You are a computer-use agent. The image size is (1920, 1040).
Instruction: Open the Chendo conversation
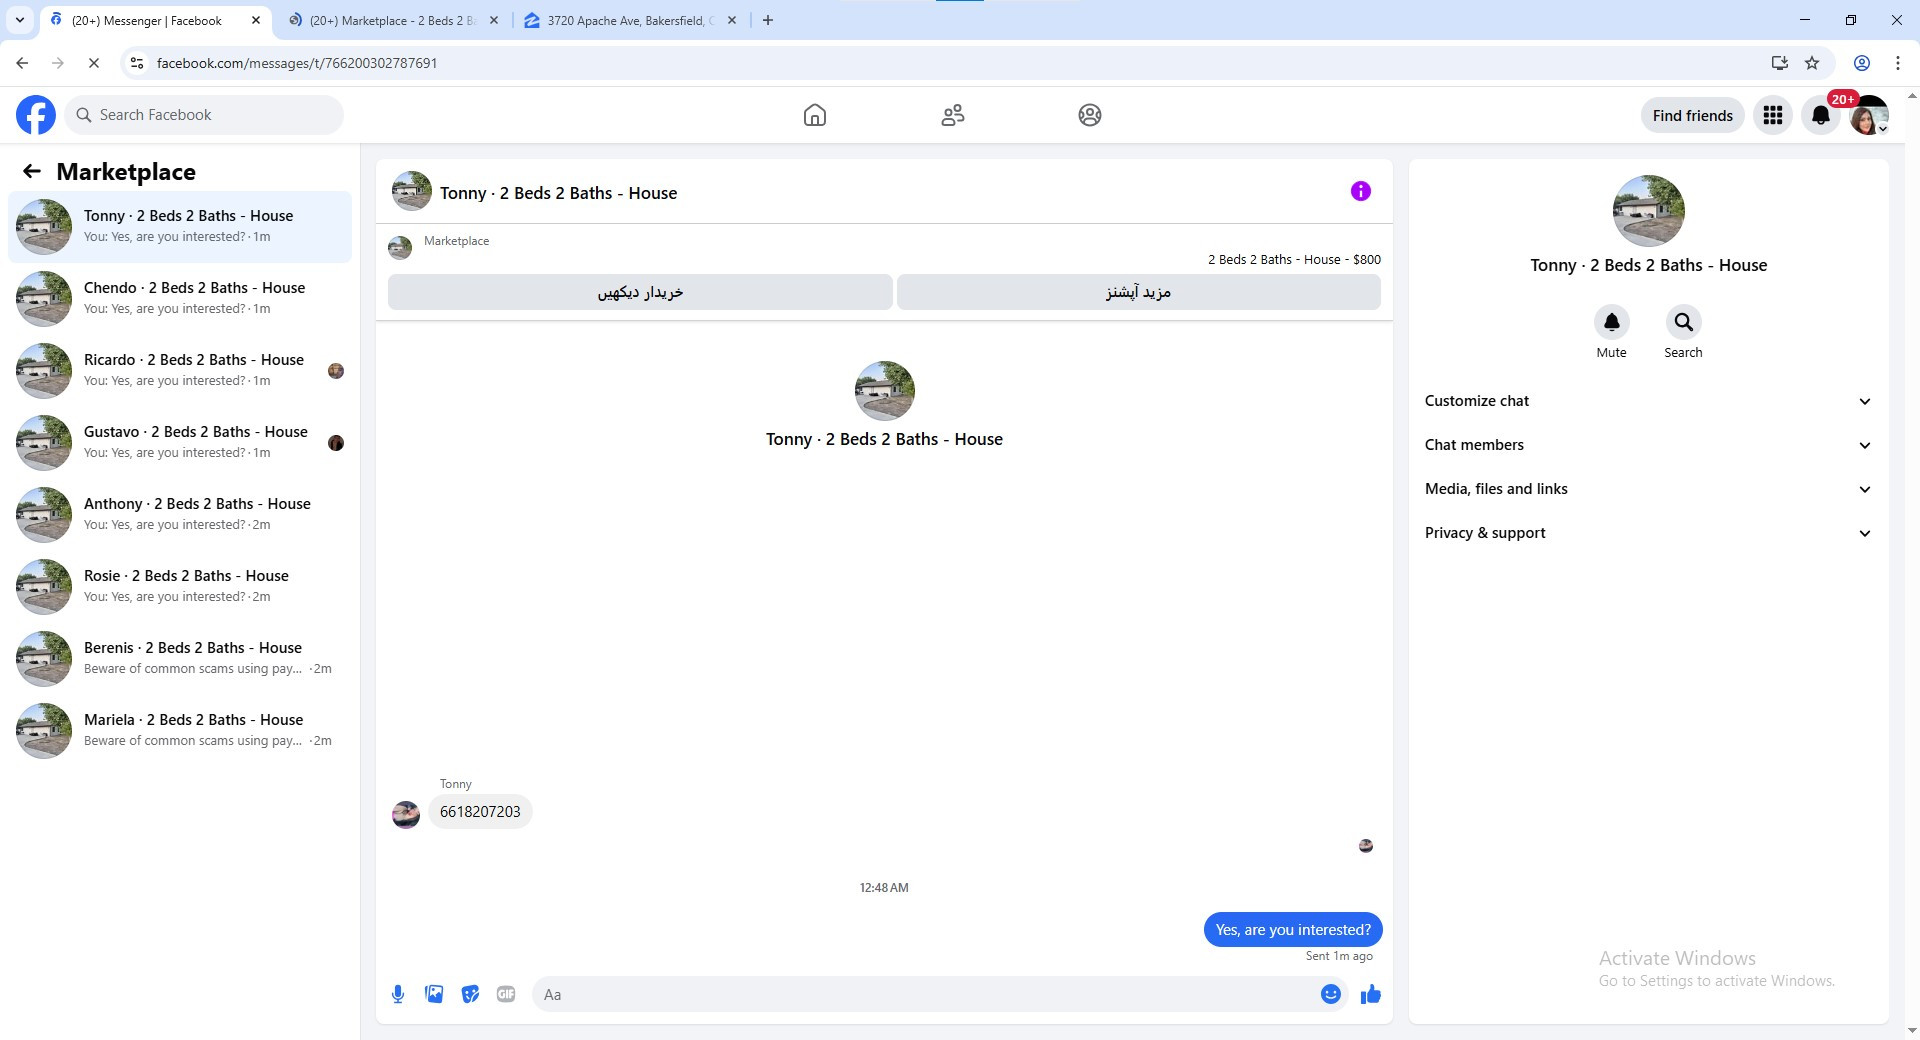[x=180, y=299]
